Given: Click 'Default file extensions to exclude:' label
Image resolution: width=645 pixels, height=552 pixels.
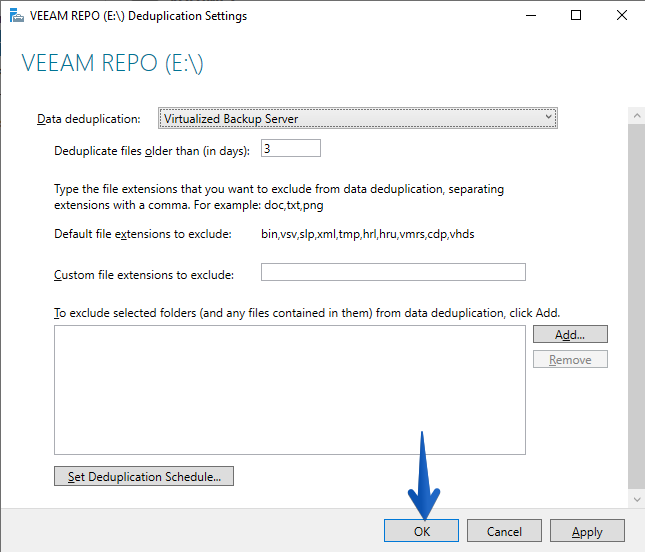Looking at the screenshot, I should [143, 234].
